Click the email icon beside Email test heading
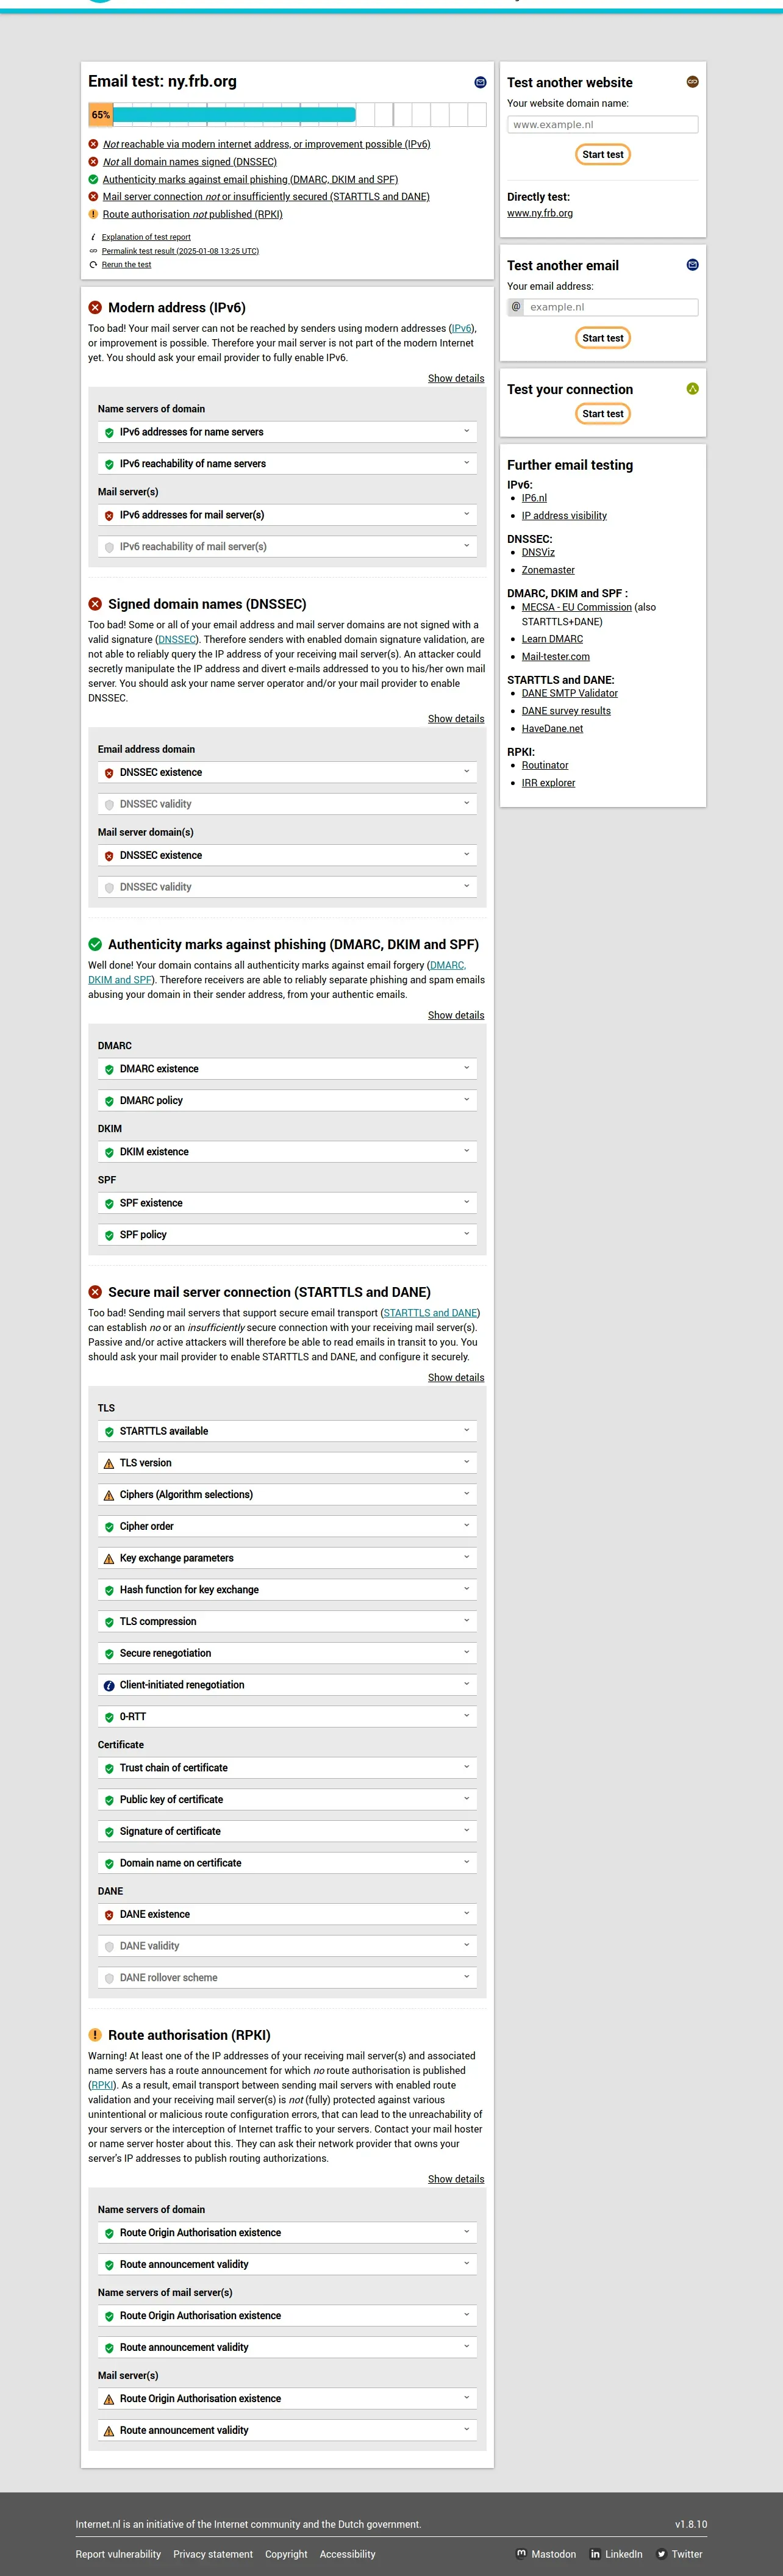The image size is (783, 2576). pyautogui.click(x=480, y=82)
